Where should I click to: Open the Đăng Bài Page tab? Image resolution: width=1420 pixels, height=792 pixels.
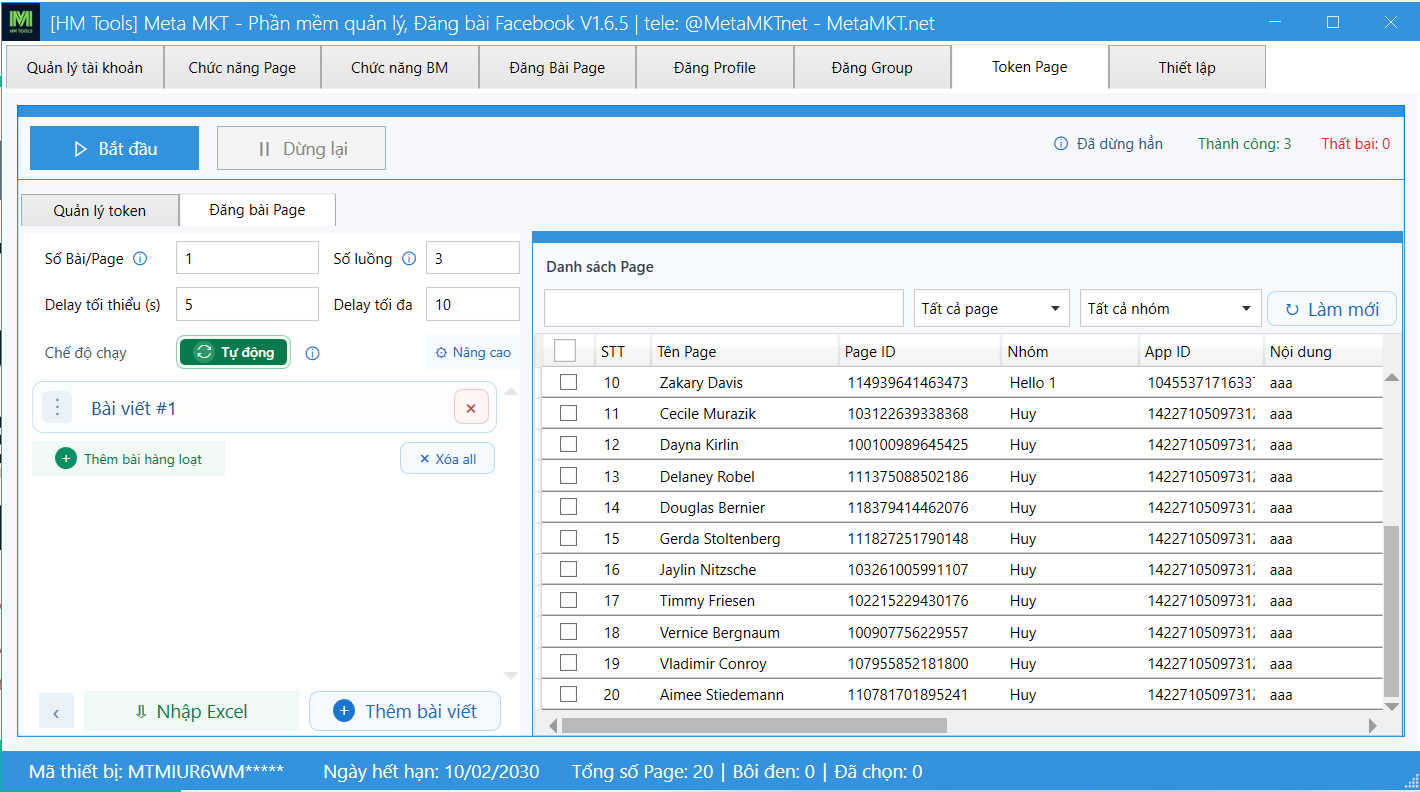pyautogui.click(x=557, y=68)
